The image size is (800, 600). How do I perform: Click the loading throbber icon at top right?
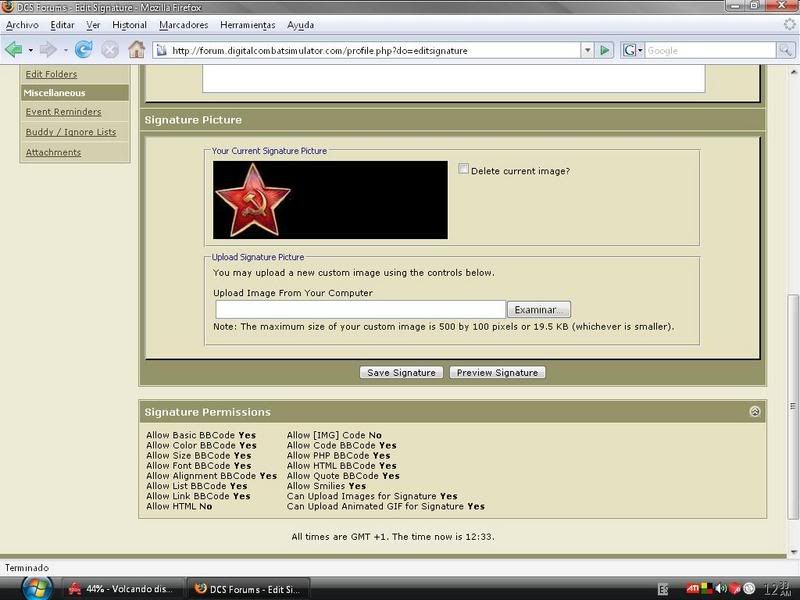click(x=789, y=24)
